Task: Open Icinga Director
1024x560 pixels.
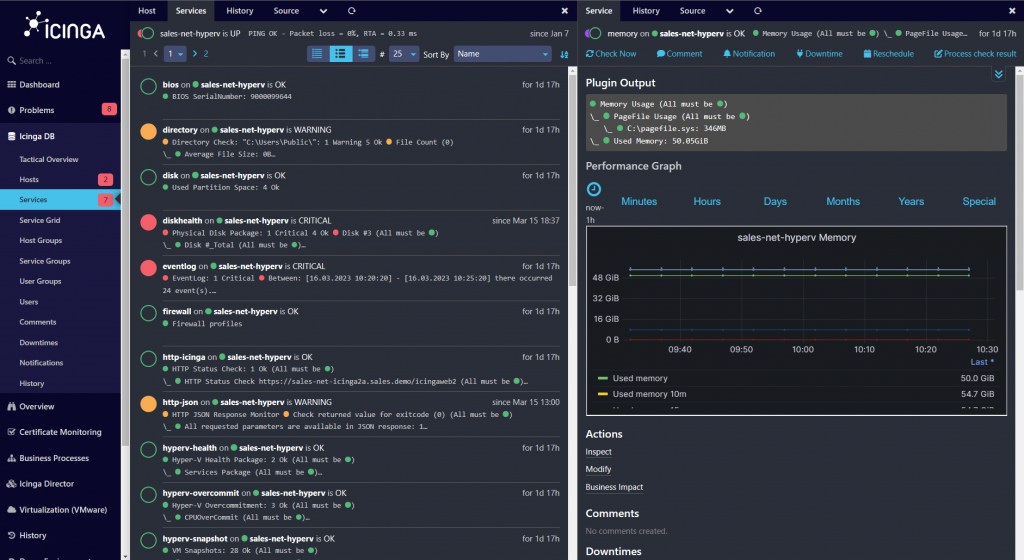Action: pyautogui.click(x=40, y=484)
